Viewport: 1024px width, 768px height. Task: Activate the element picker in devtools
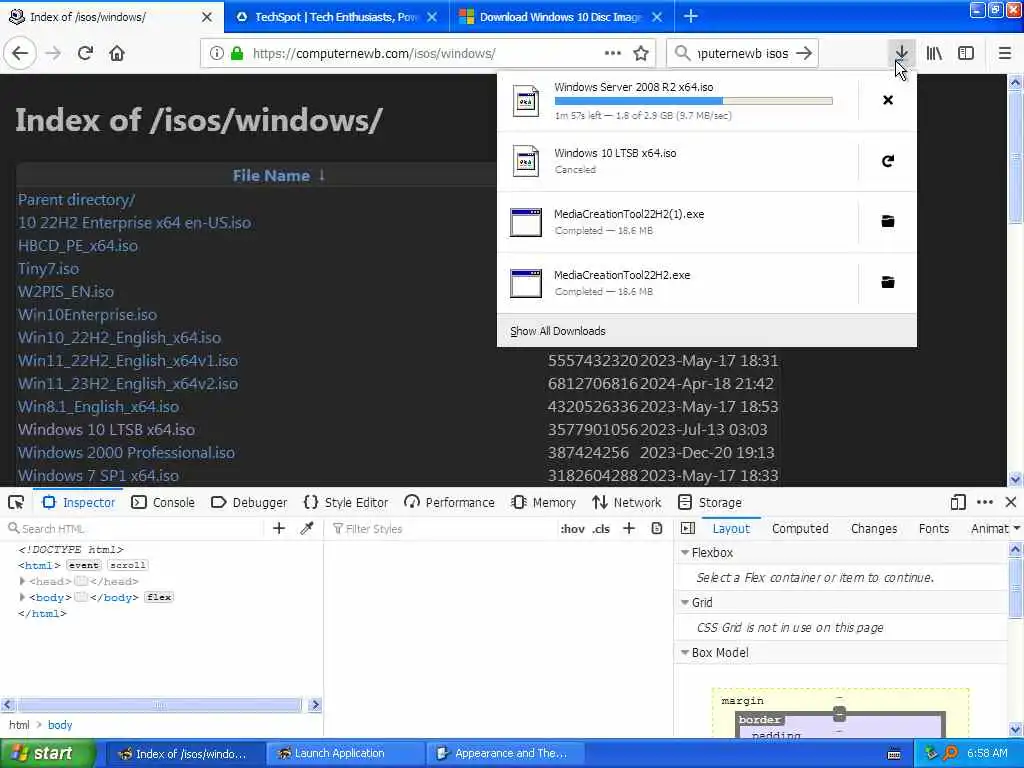tap(16, 502)
